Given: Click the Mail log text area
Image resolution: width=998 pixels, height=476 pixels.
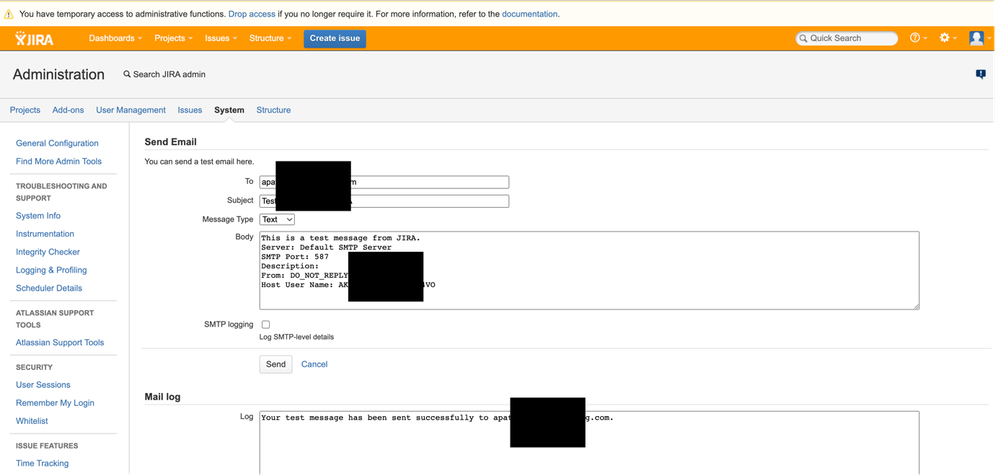Looking at the screenshot, I should [x=589, y=443].
